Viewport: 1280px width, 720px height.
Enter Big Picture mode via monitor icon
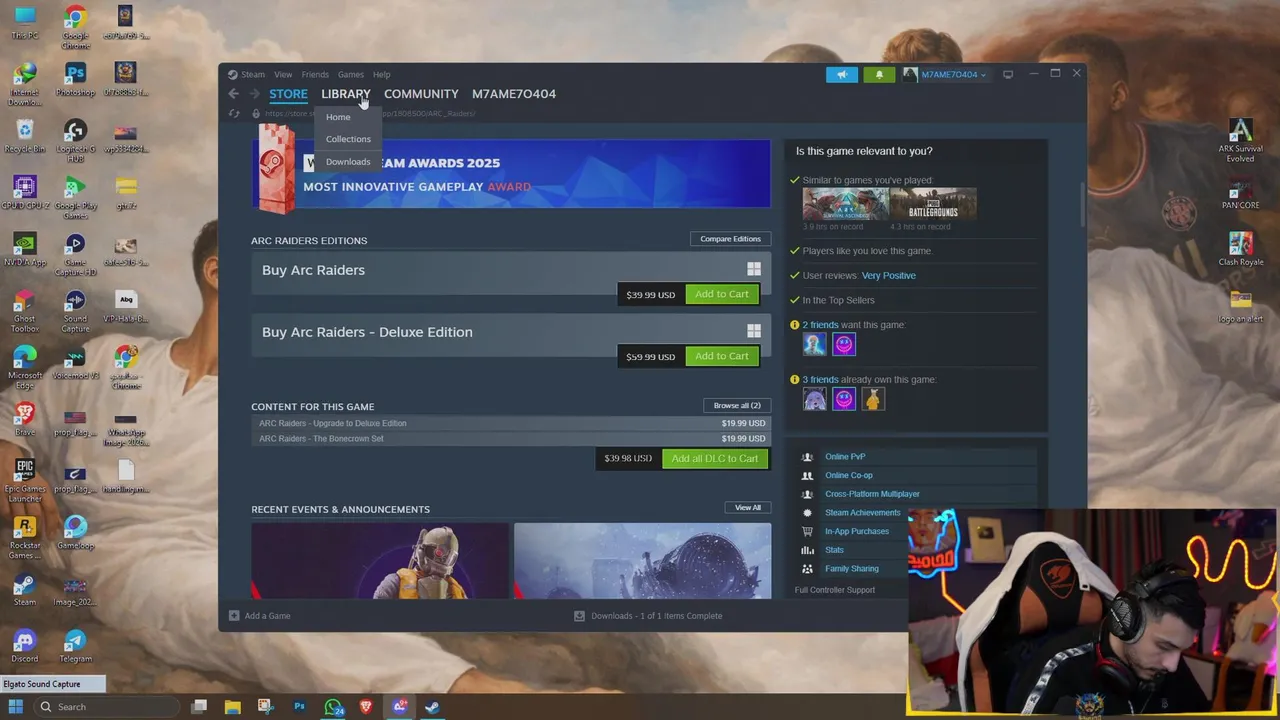(x=1008, y=74)
